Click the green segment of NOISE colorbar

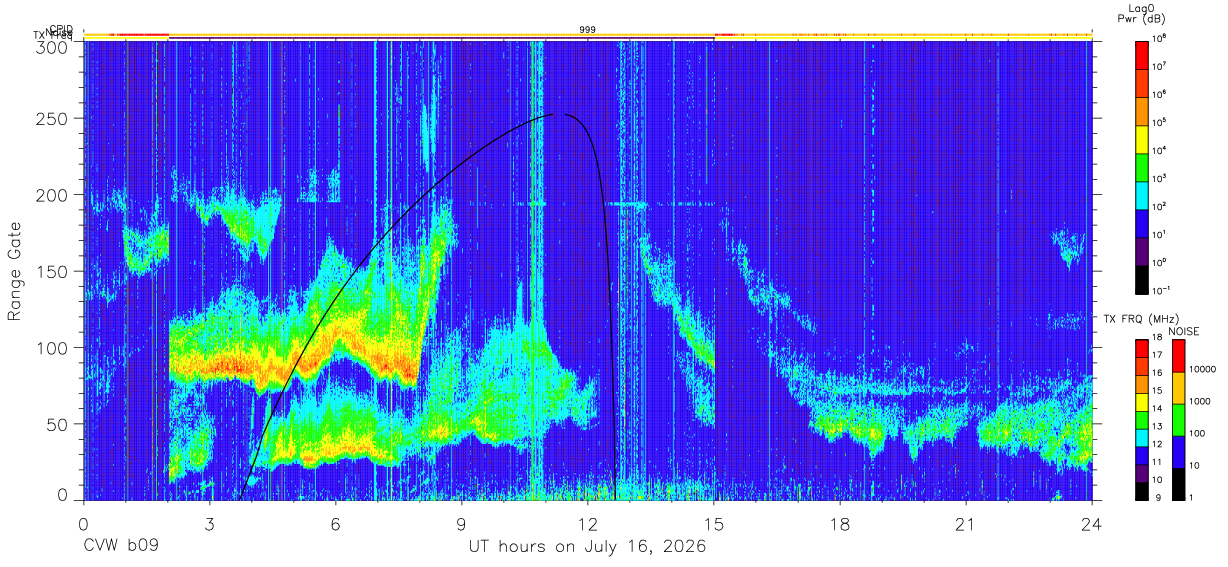tap(1178, 418)
